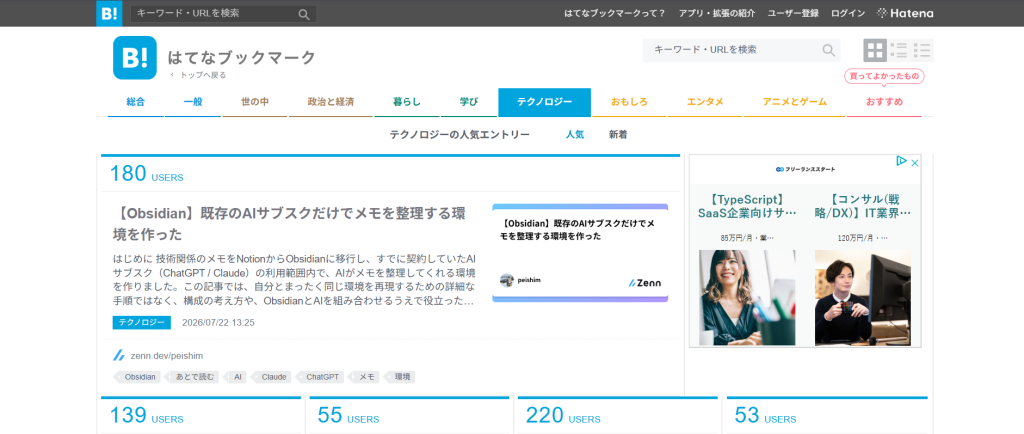
Task: Click the フリーランススタート ad logo
Action: click(x=805, y=170)
